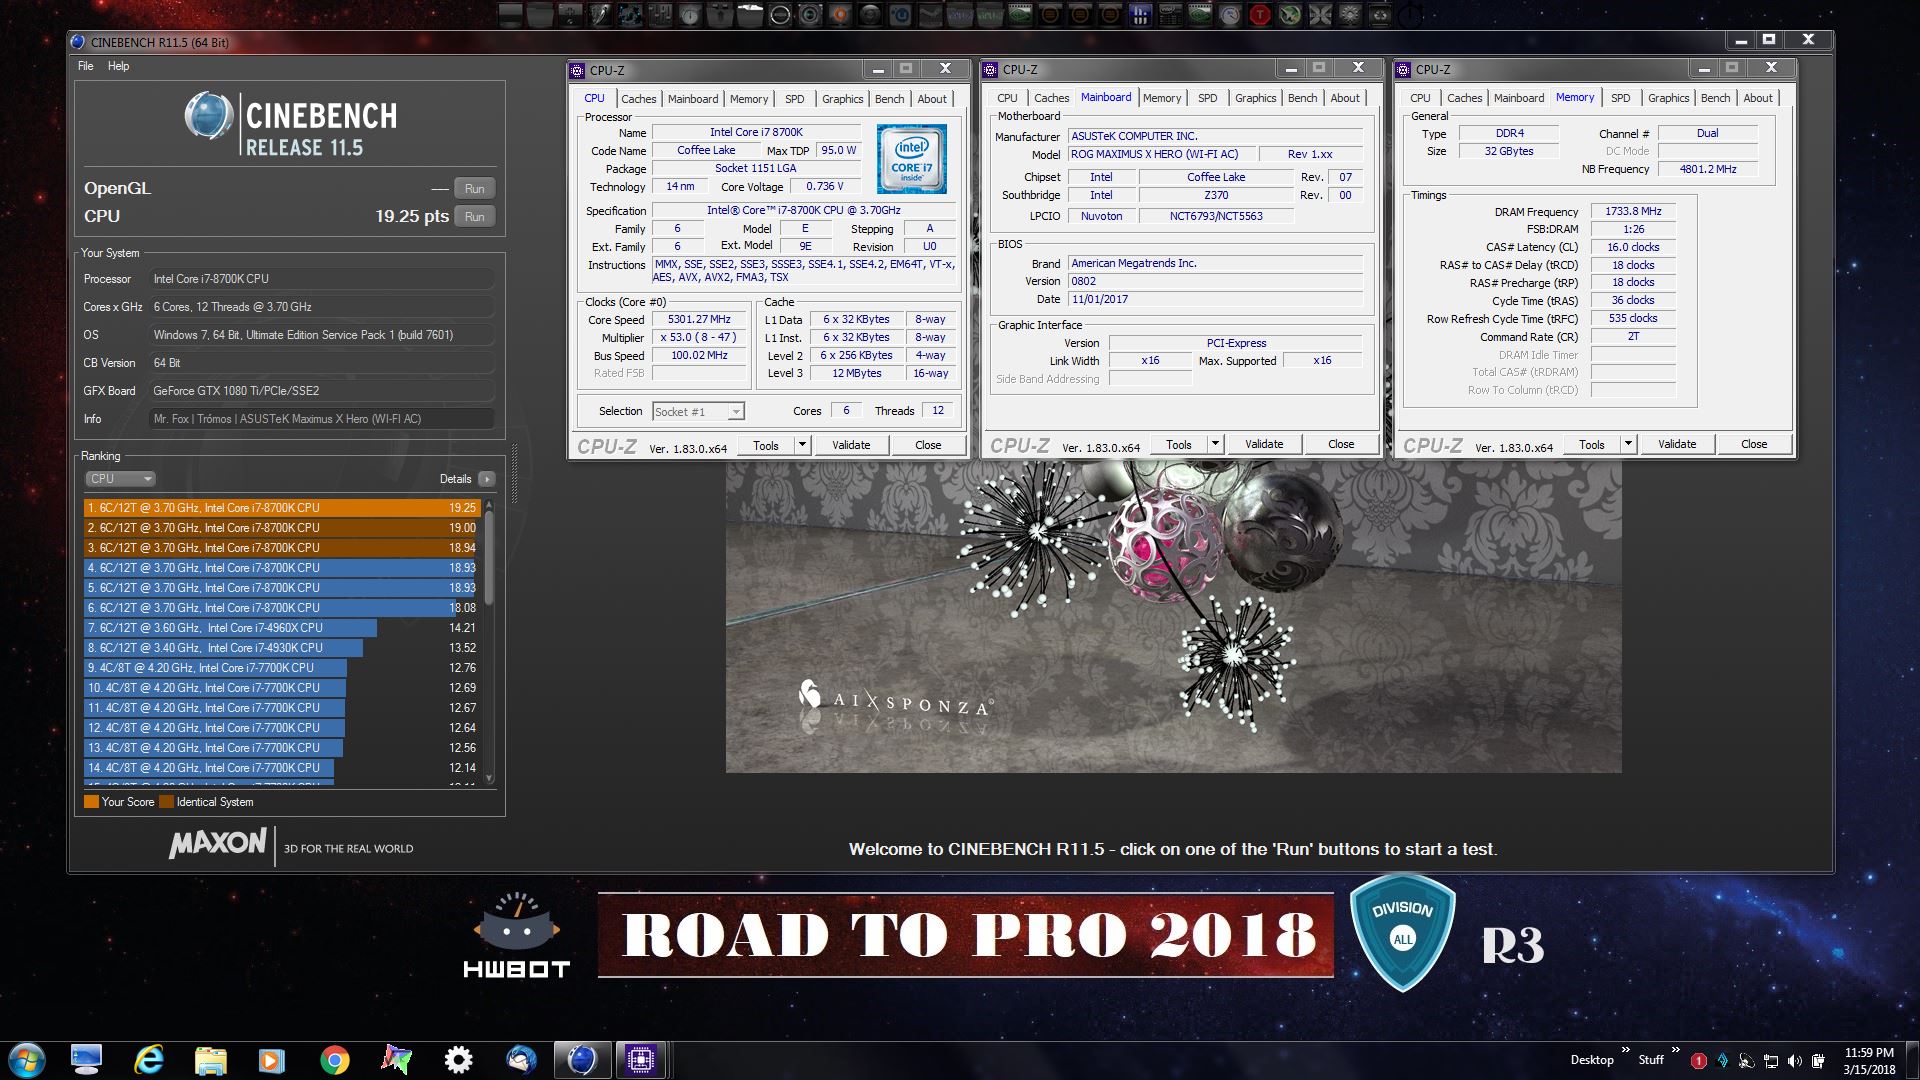Screen dimensions: 1920x1080
Task: Switch to Cinebench taskbar button
Action: coord(582,1059)
